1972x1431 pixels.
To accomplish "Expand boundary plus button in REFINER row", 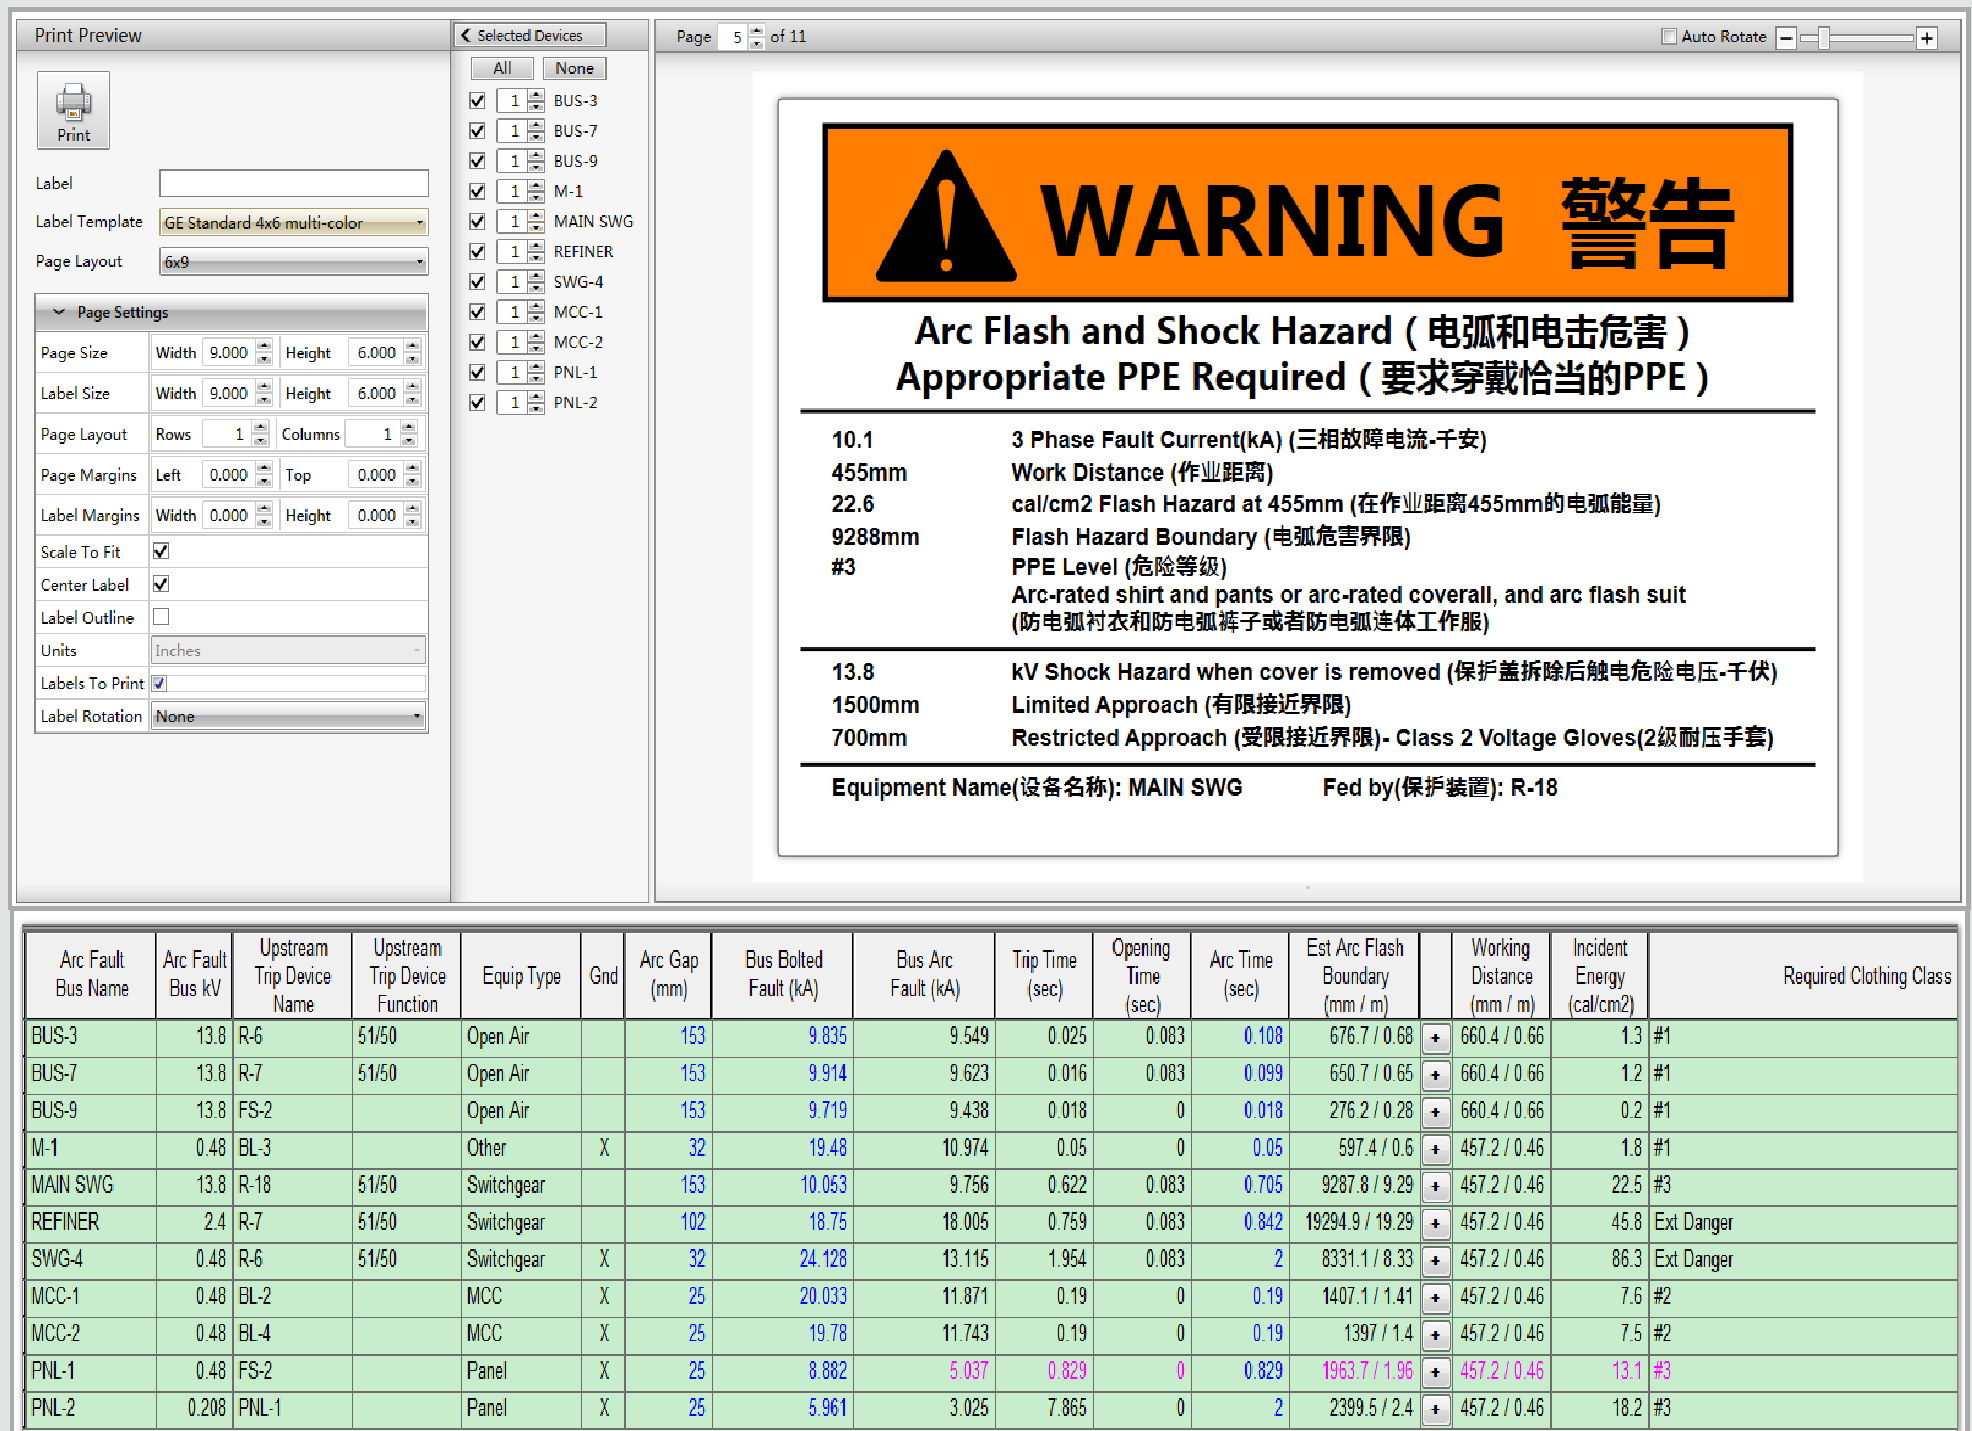I will (x=1435, y=1223).
